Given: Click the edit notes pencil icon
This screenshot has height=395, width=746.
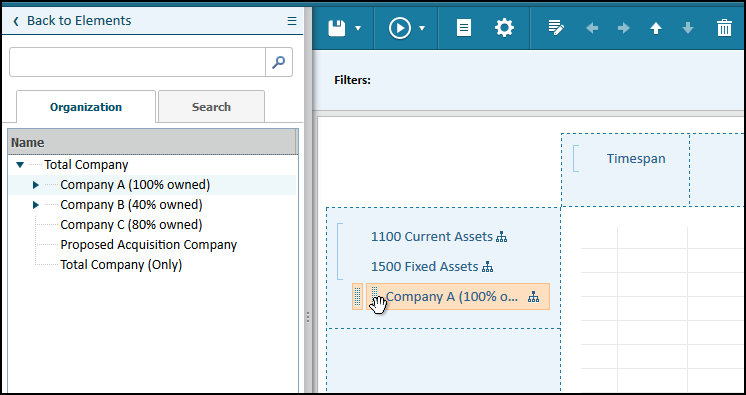Looking at the screenshot, I should 556,28.
